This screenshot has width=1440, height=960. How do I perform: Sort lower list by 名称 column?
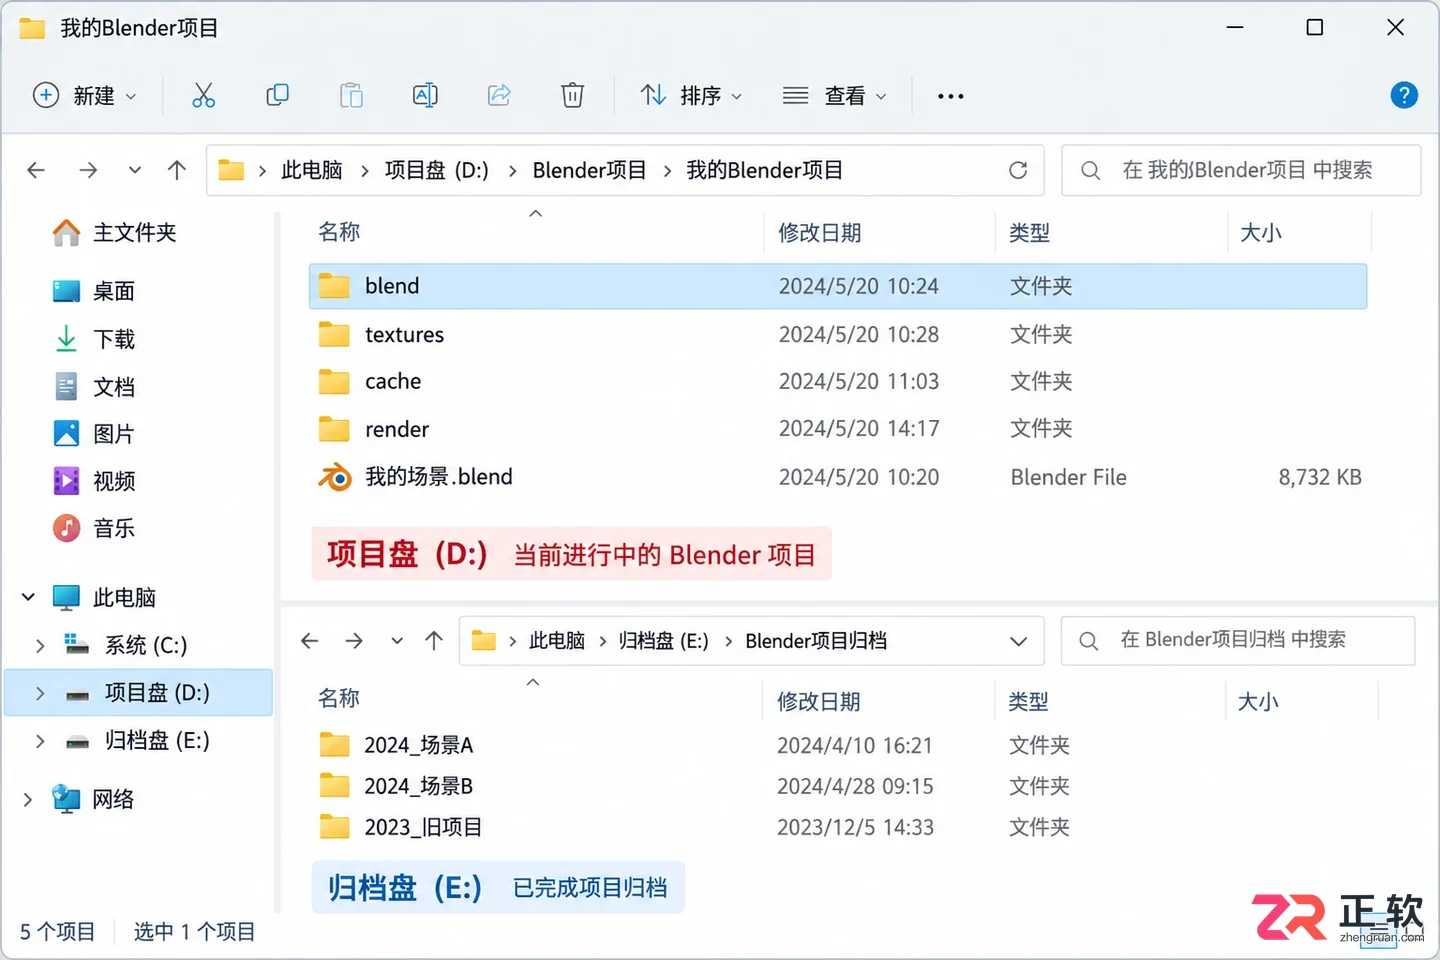coord(339,698)
